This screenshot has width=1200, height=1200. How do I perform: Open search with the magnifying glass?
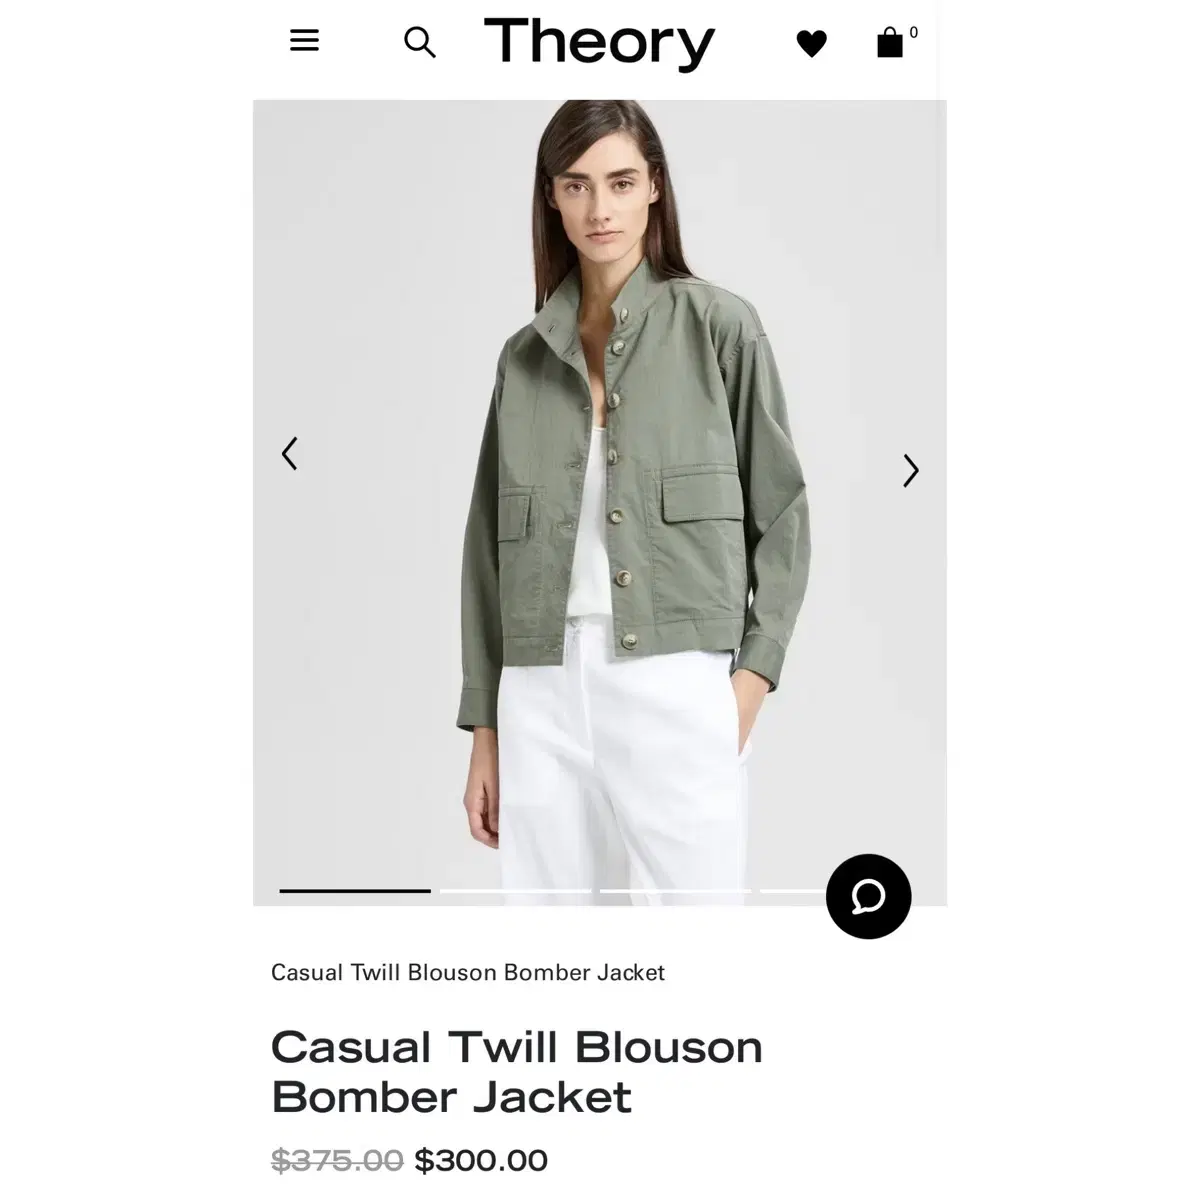(x=420, y=42)
